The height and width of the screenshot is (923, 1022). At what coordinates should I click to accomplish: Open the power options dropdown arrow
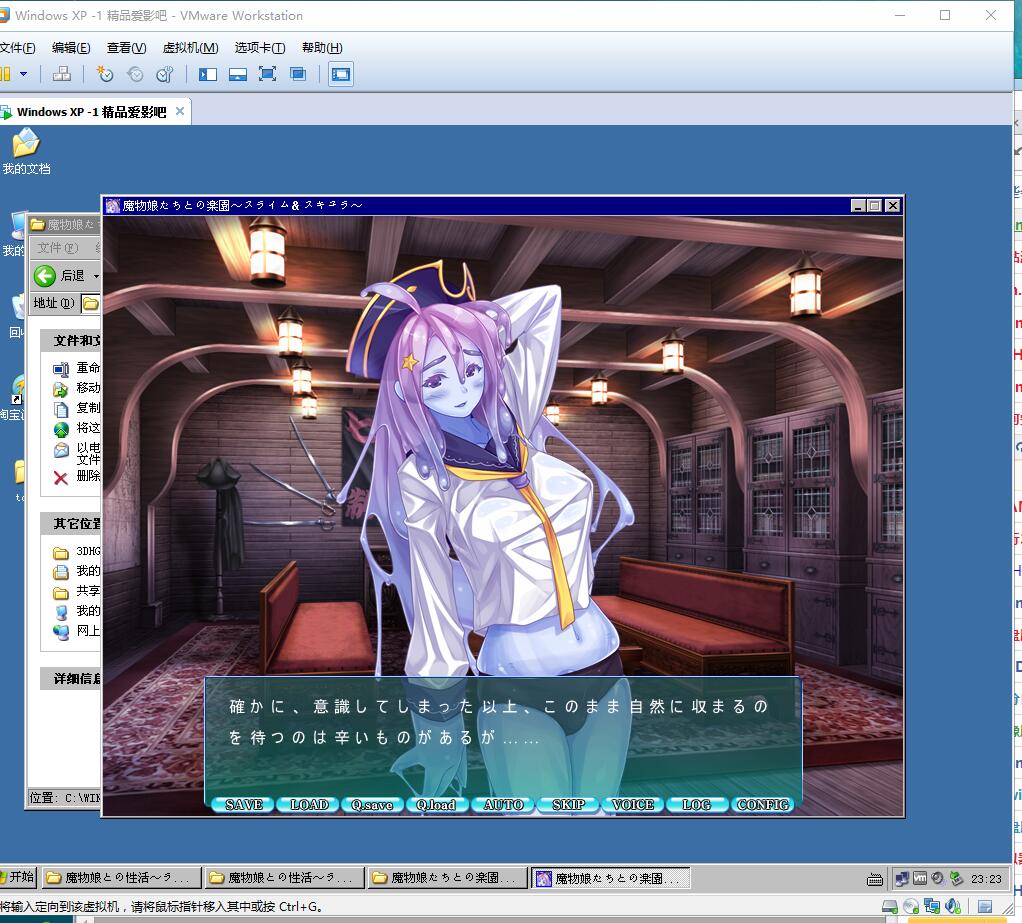coord(23,74)
